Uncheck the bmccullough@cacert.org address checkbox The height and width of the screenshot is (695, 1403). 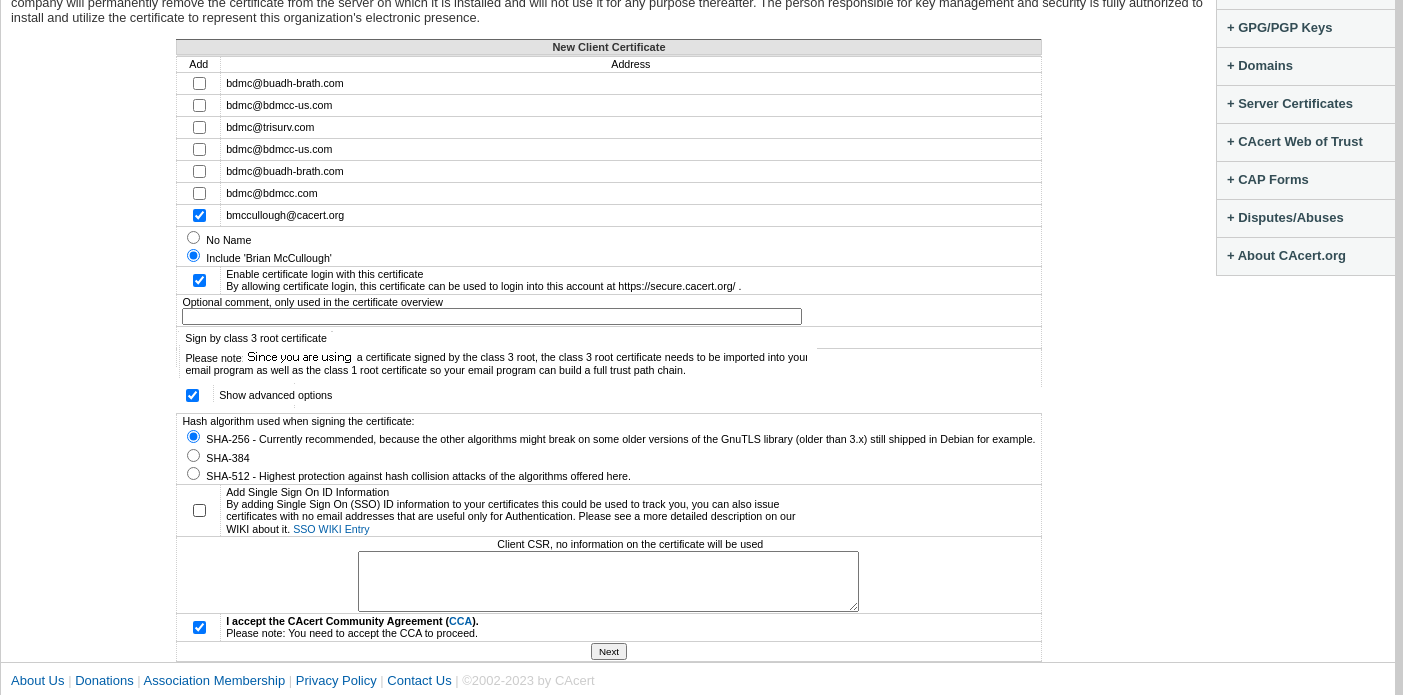(199, 215)
